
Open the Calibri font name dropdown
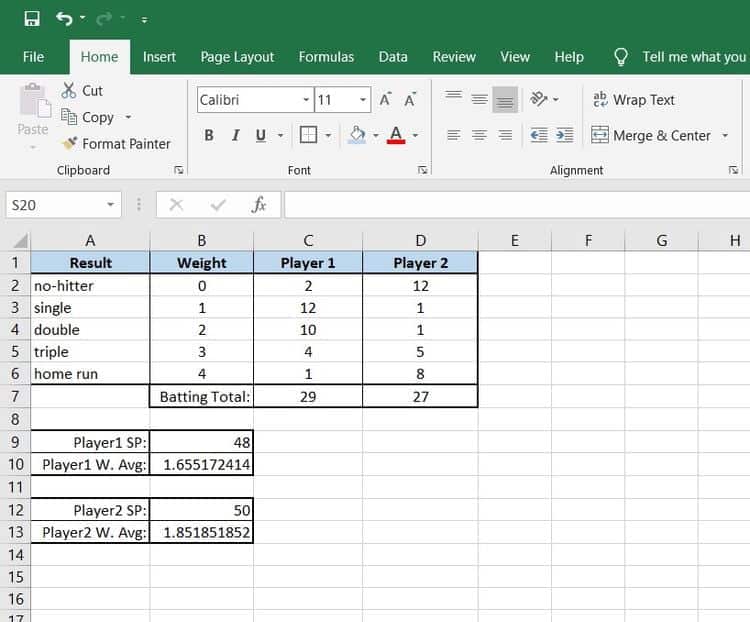tap(306, 100)
